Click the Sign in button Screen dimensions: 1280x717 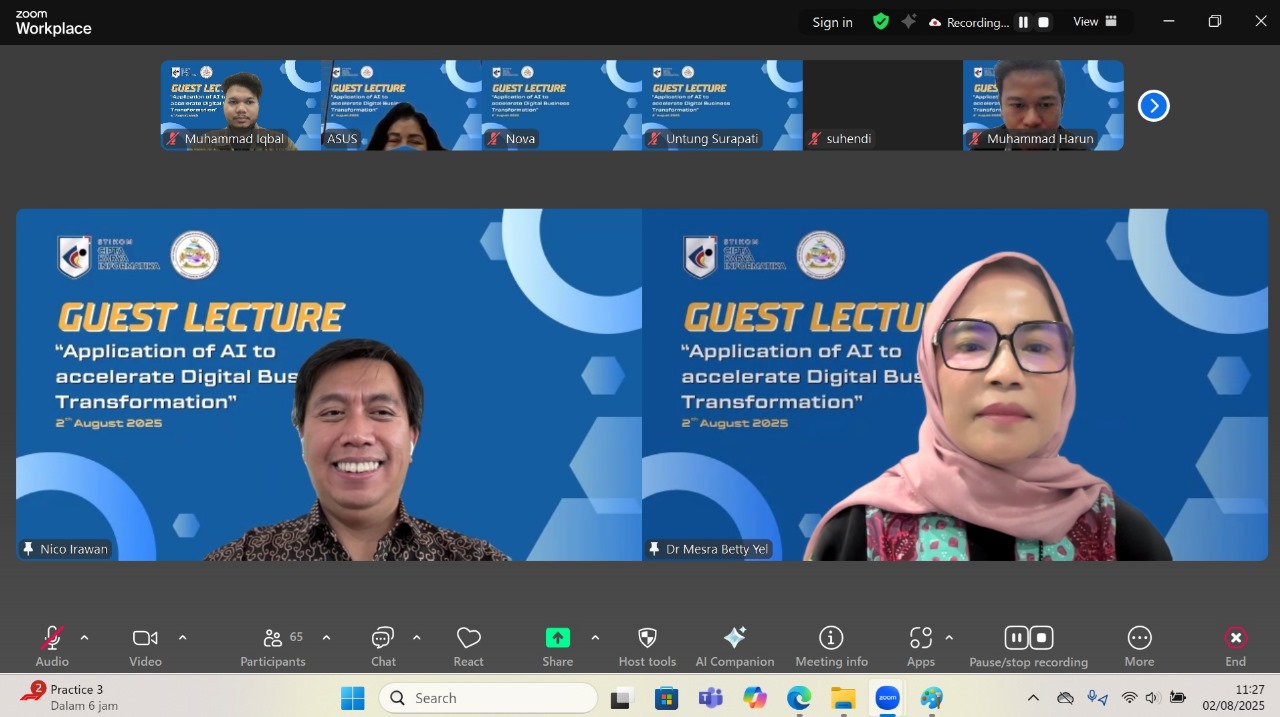[832, 22]
